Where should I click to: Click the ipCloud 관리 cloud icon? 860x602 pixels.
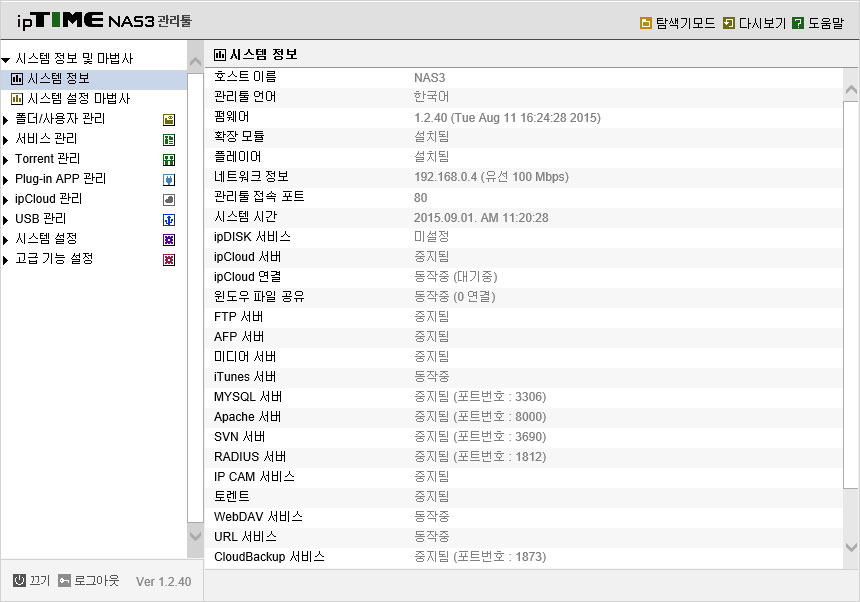coord(169,200)
